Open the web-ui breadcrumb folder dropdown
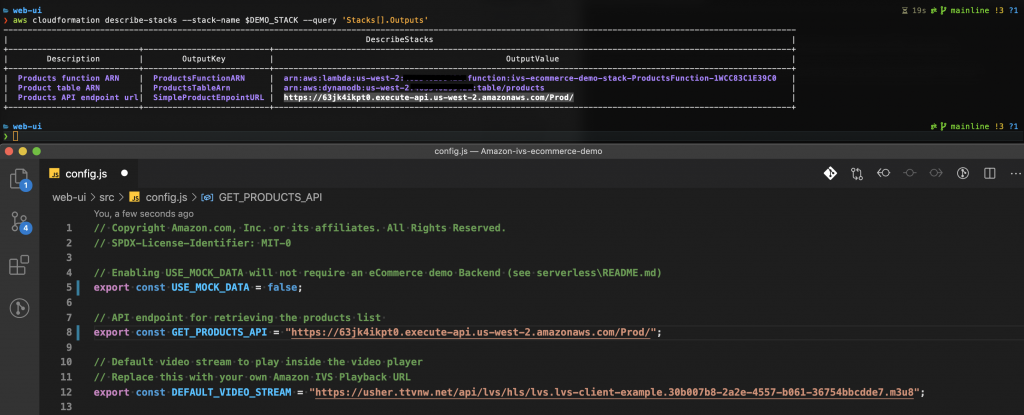The width and height of the screenshot is (1024, 415). [x=70, y=197]
